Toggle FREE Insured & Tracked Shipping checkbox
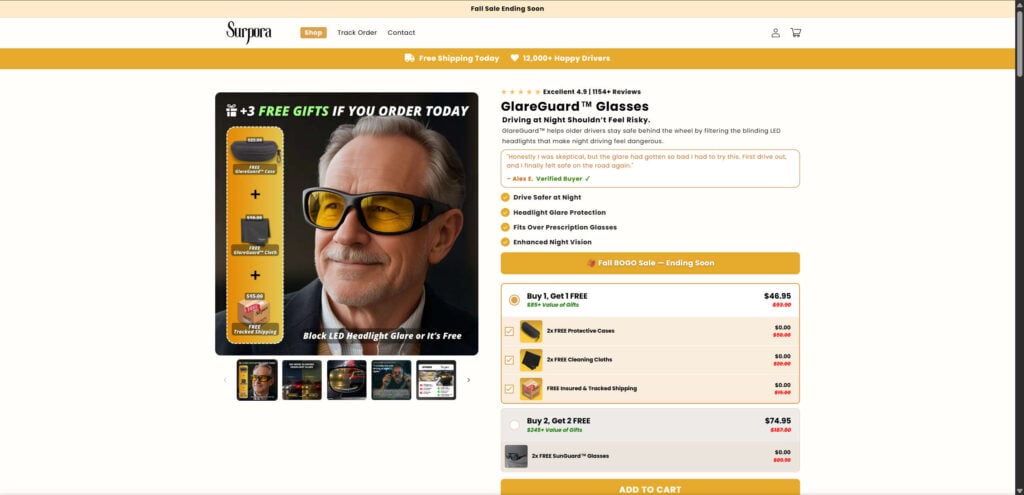The height and width of the screenshot is (495, 1024). 509,389
